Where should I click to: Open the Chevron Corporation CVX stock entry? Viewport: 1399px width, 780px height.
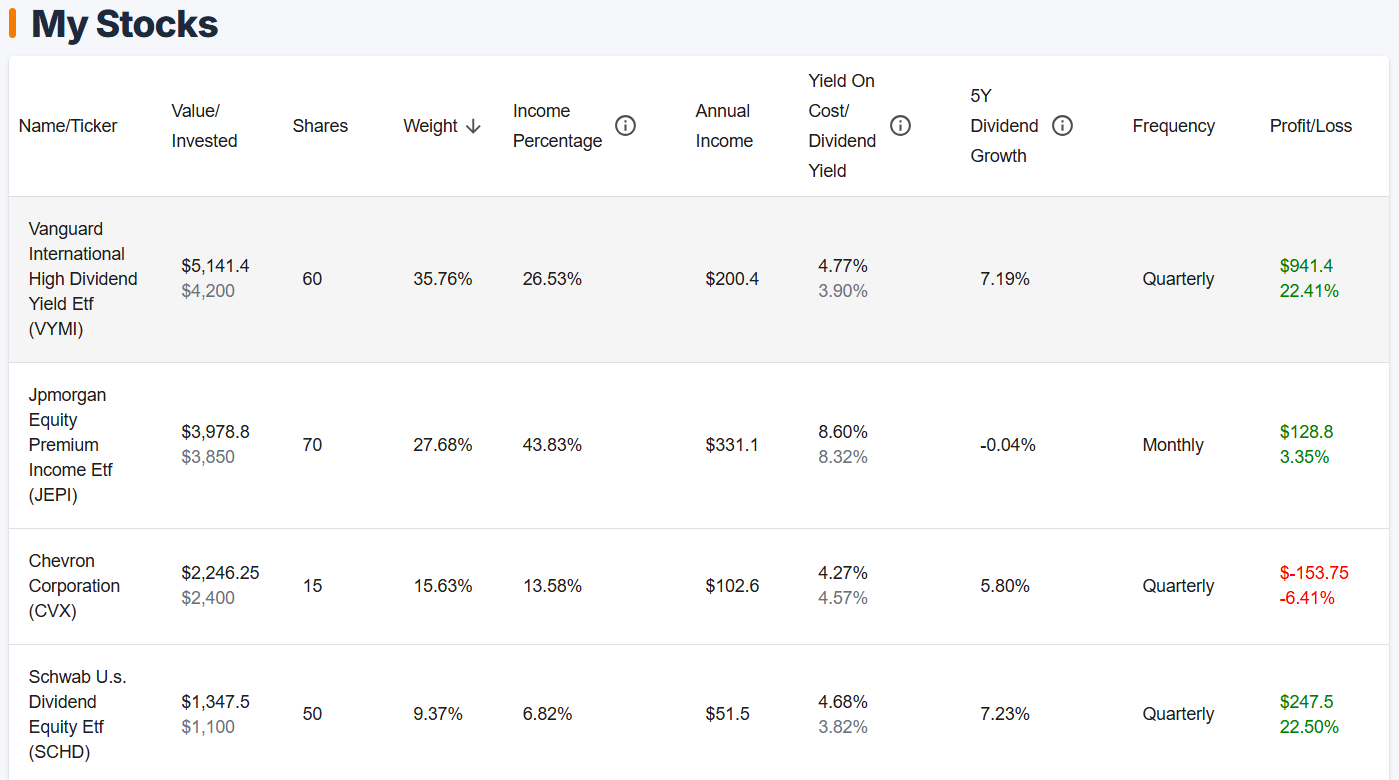[74, 585]
